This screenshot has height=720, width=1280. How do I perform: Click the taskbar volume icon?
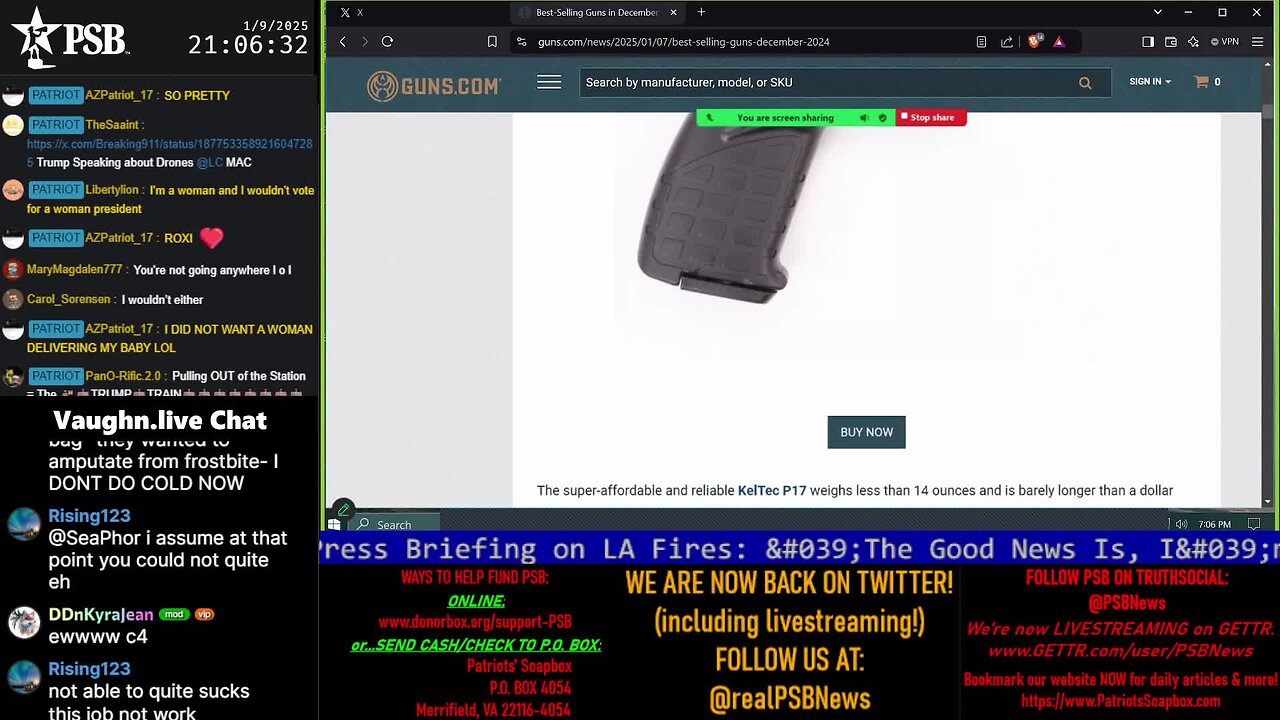1182,524
